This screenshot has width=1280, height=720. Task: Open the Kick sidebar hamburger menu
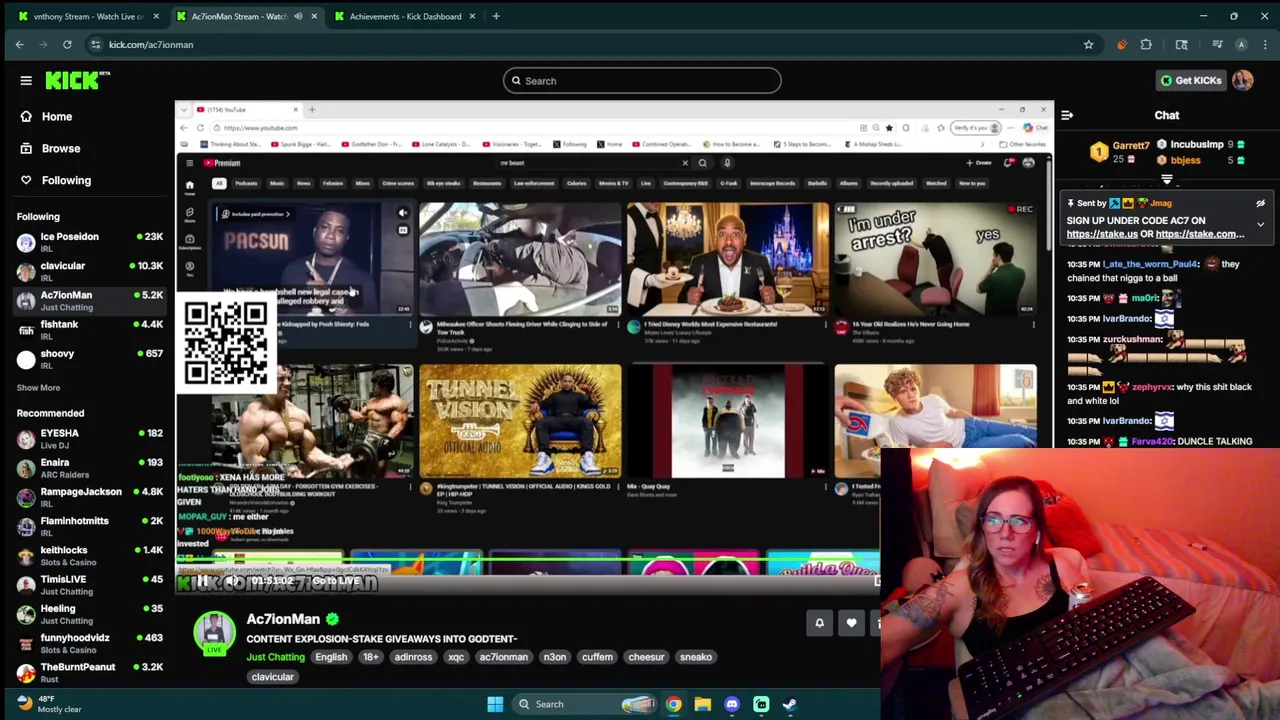tap(26, 81)
